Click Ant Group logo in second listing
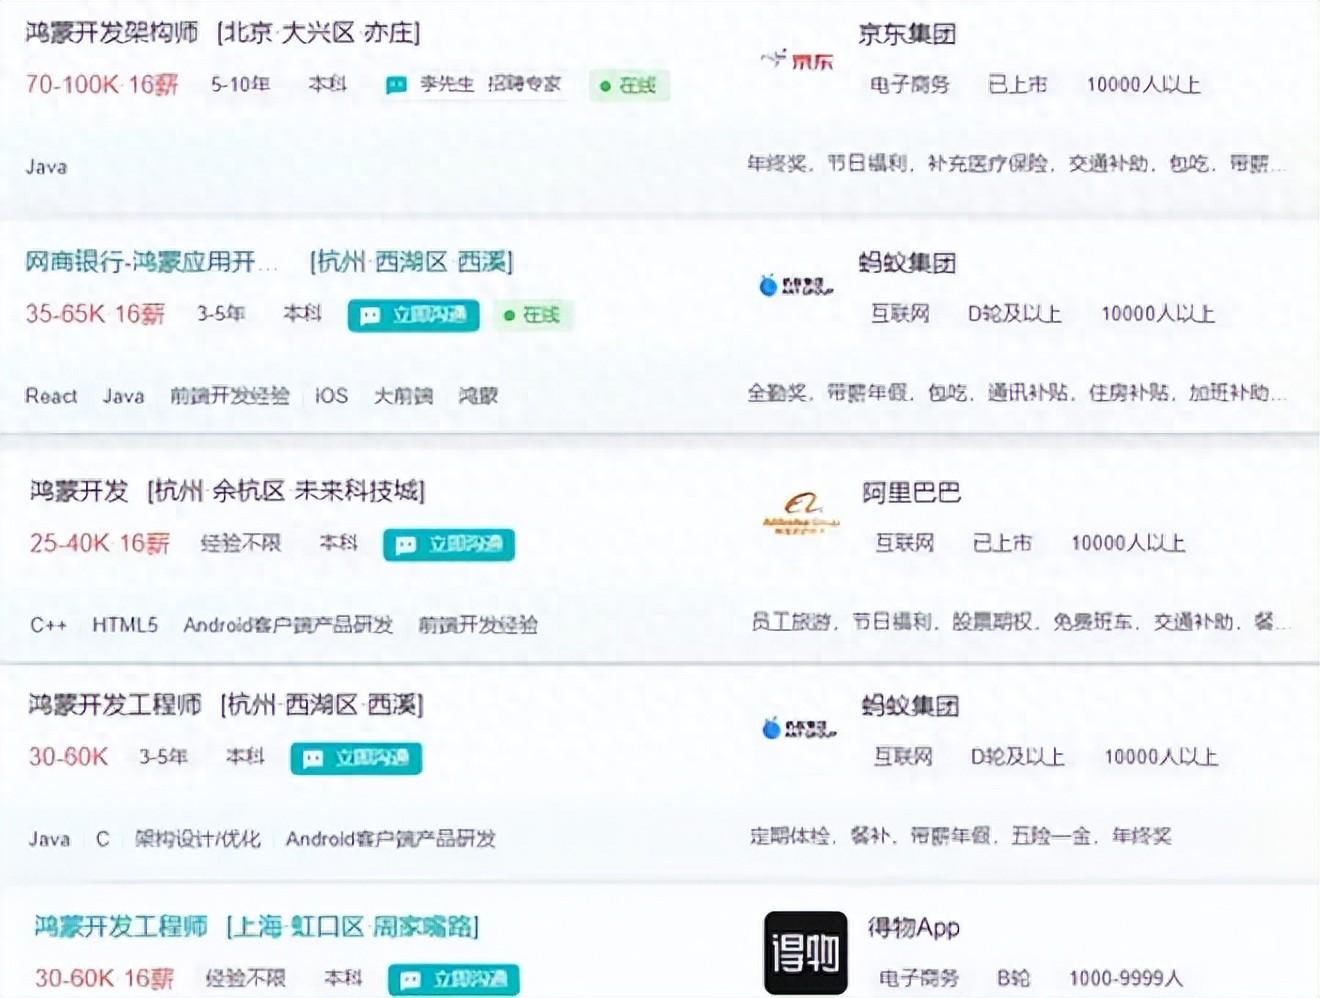This screenshot has width=1320, height=998. click(x=797, y=287)
